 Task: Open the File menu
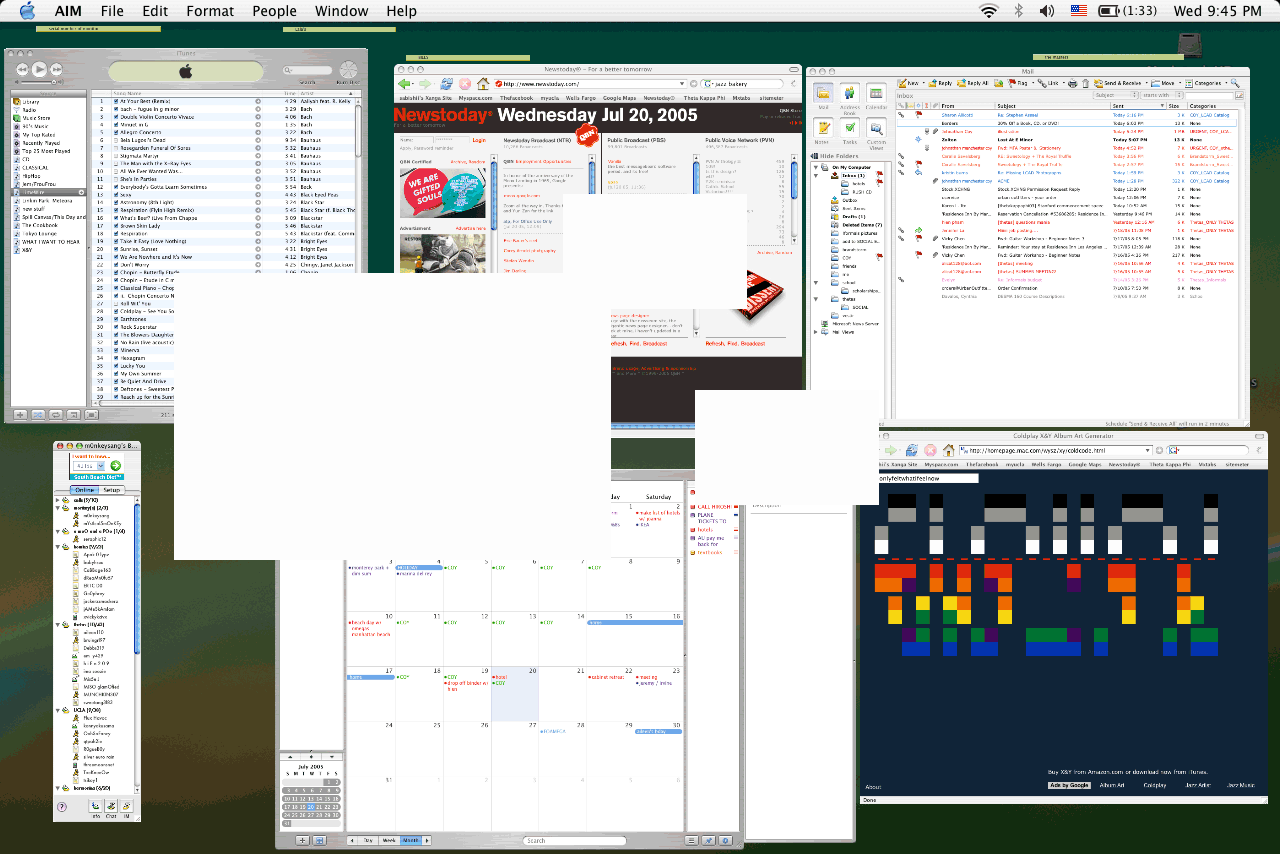[112, 11]
